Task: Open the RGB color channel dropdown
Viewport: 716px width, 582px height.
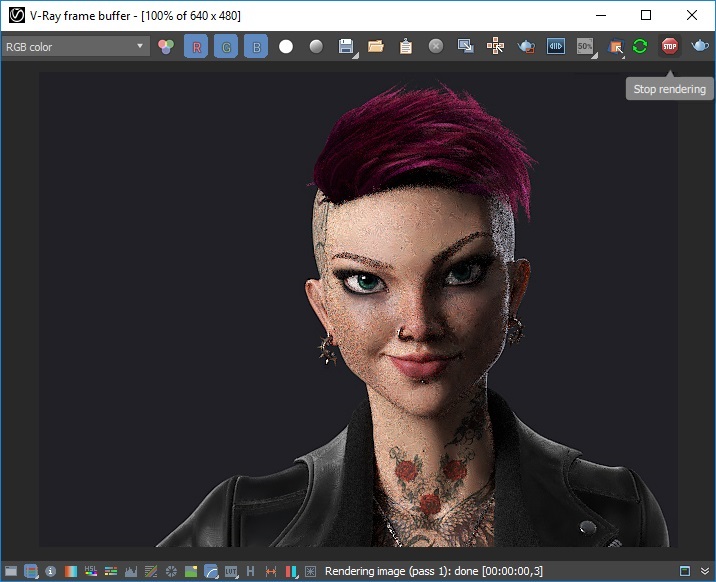Action: pyautogui.click(x=75, y=46)
